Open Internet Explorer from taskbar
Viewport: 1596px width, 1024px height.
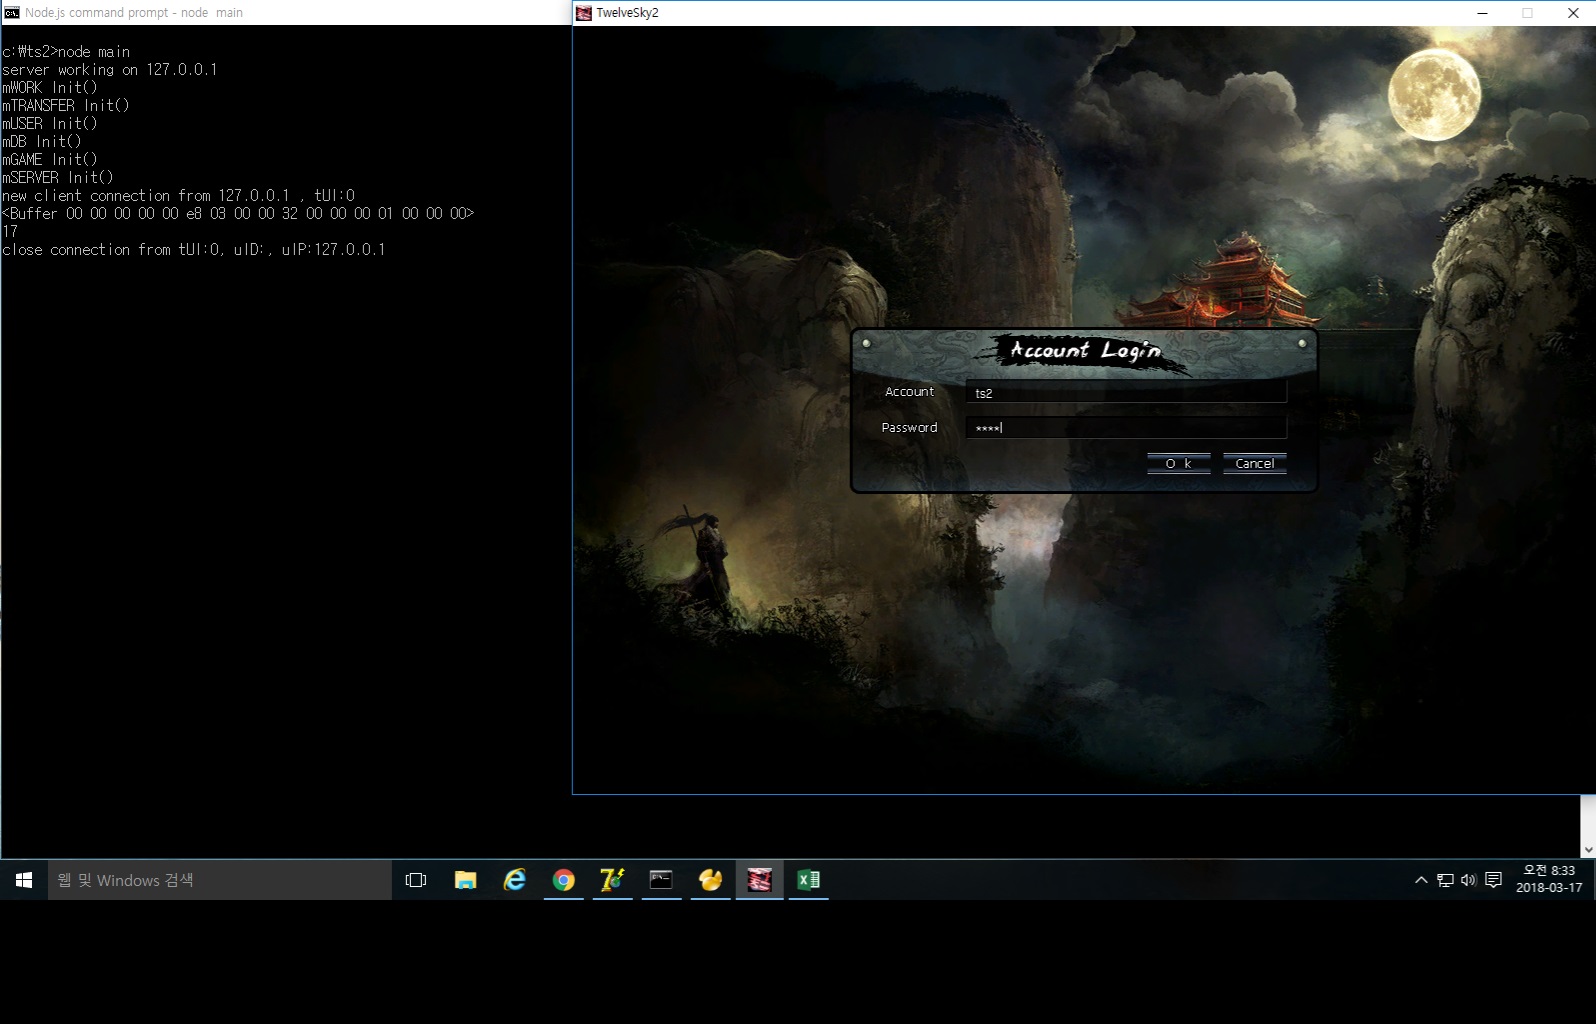click(514, 880)
